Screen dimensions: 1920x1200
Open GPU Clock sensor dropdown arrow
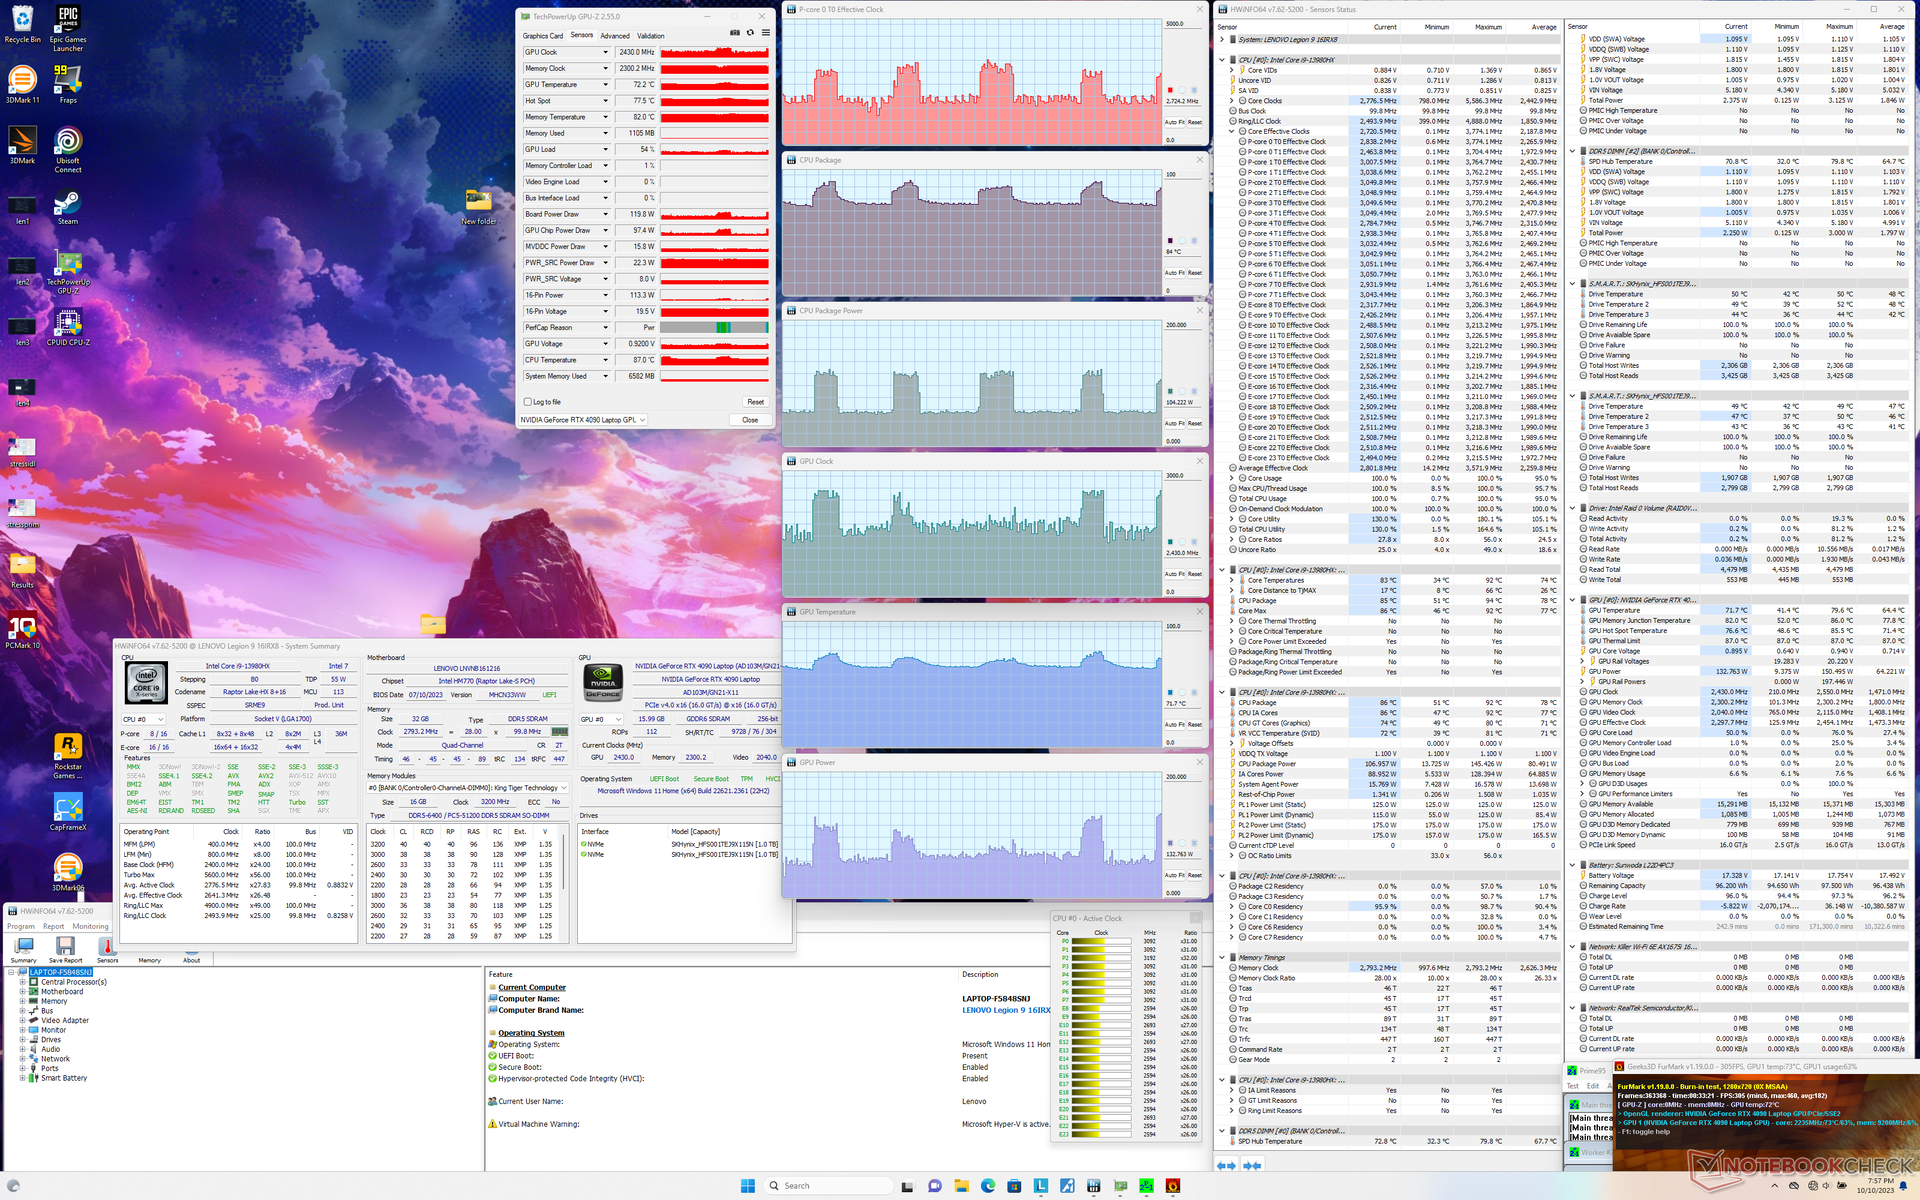point(605,52)
